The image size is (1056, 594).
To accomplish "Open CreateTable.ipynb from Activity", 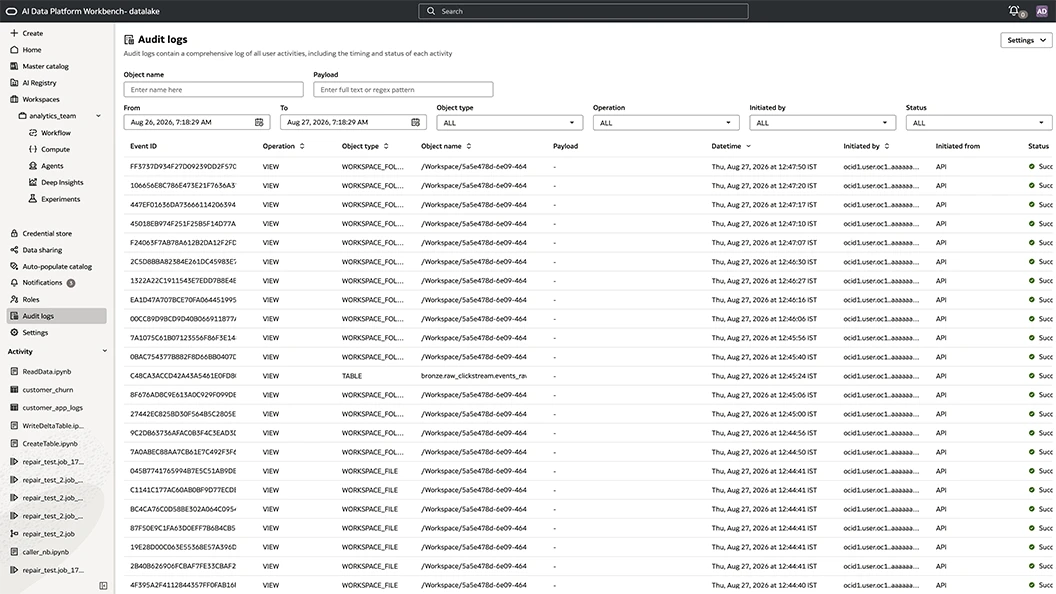I will click(50, 444).
